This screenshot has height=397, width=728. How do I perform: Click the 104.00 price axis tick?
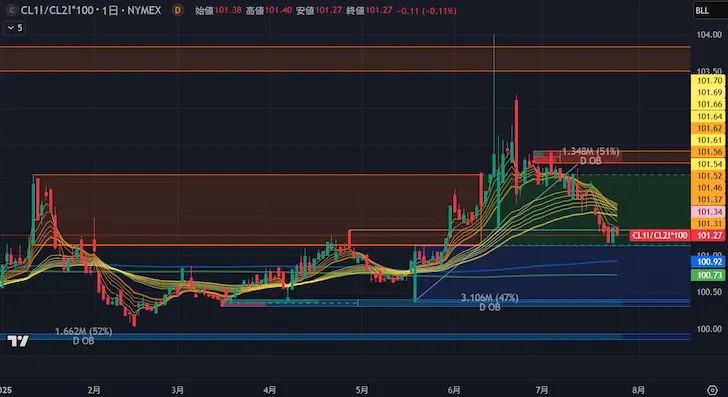[709, 35]
